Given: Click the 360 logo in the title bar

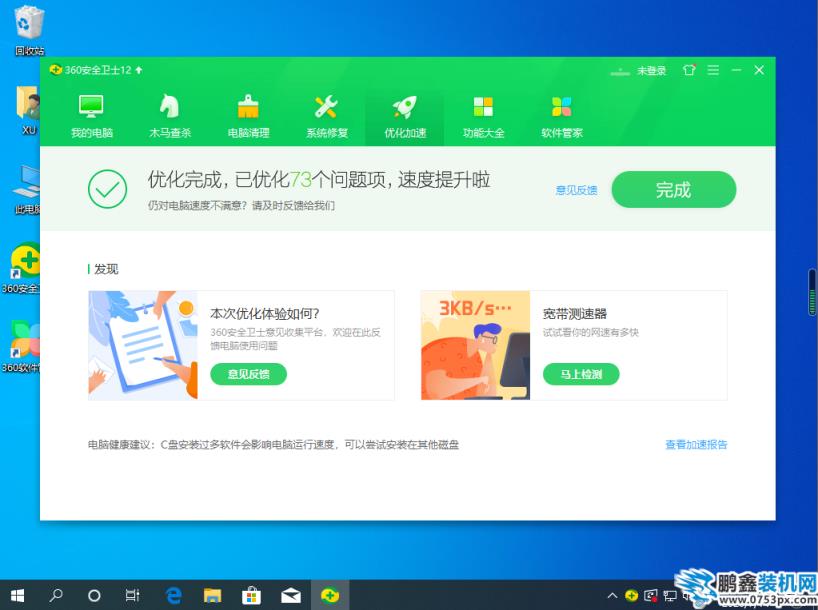Looking at the screenshot, I should click(55, 69).
